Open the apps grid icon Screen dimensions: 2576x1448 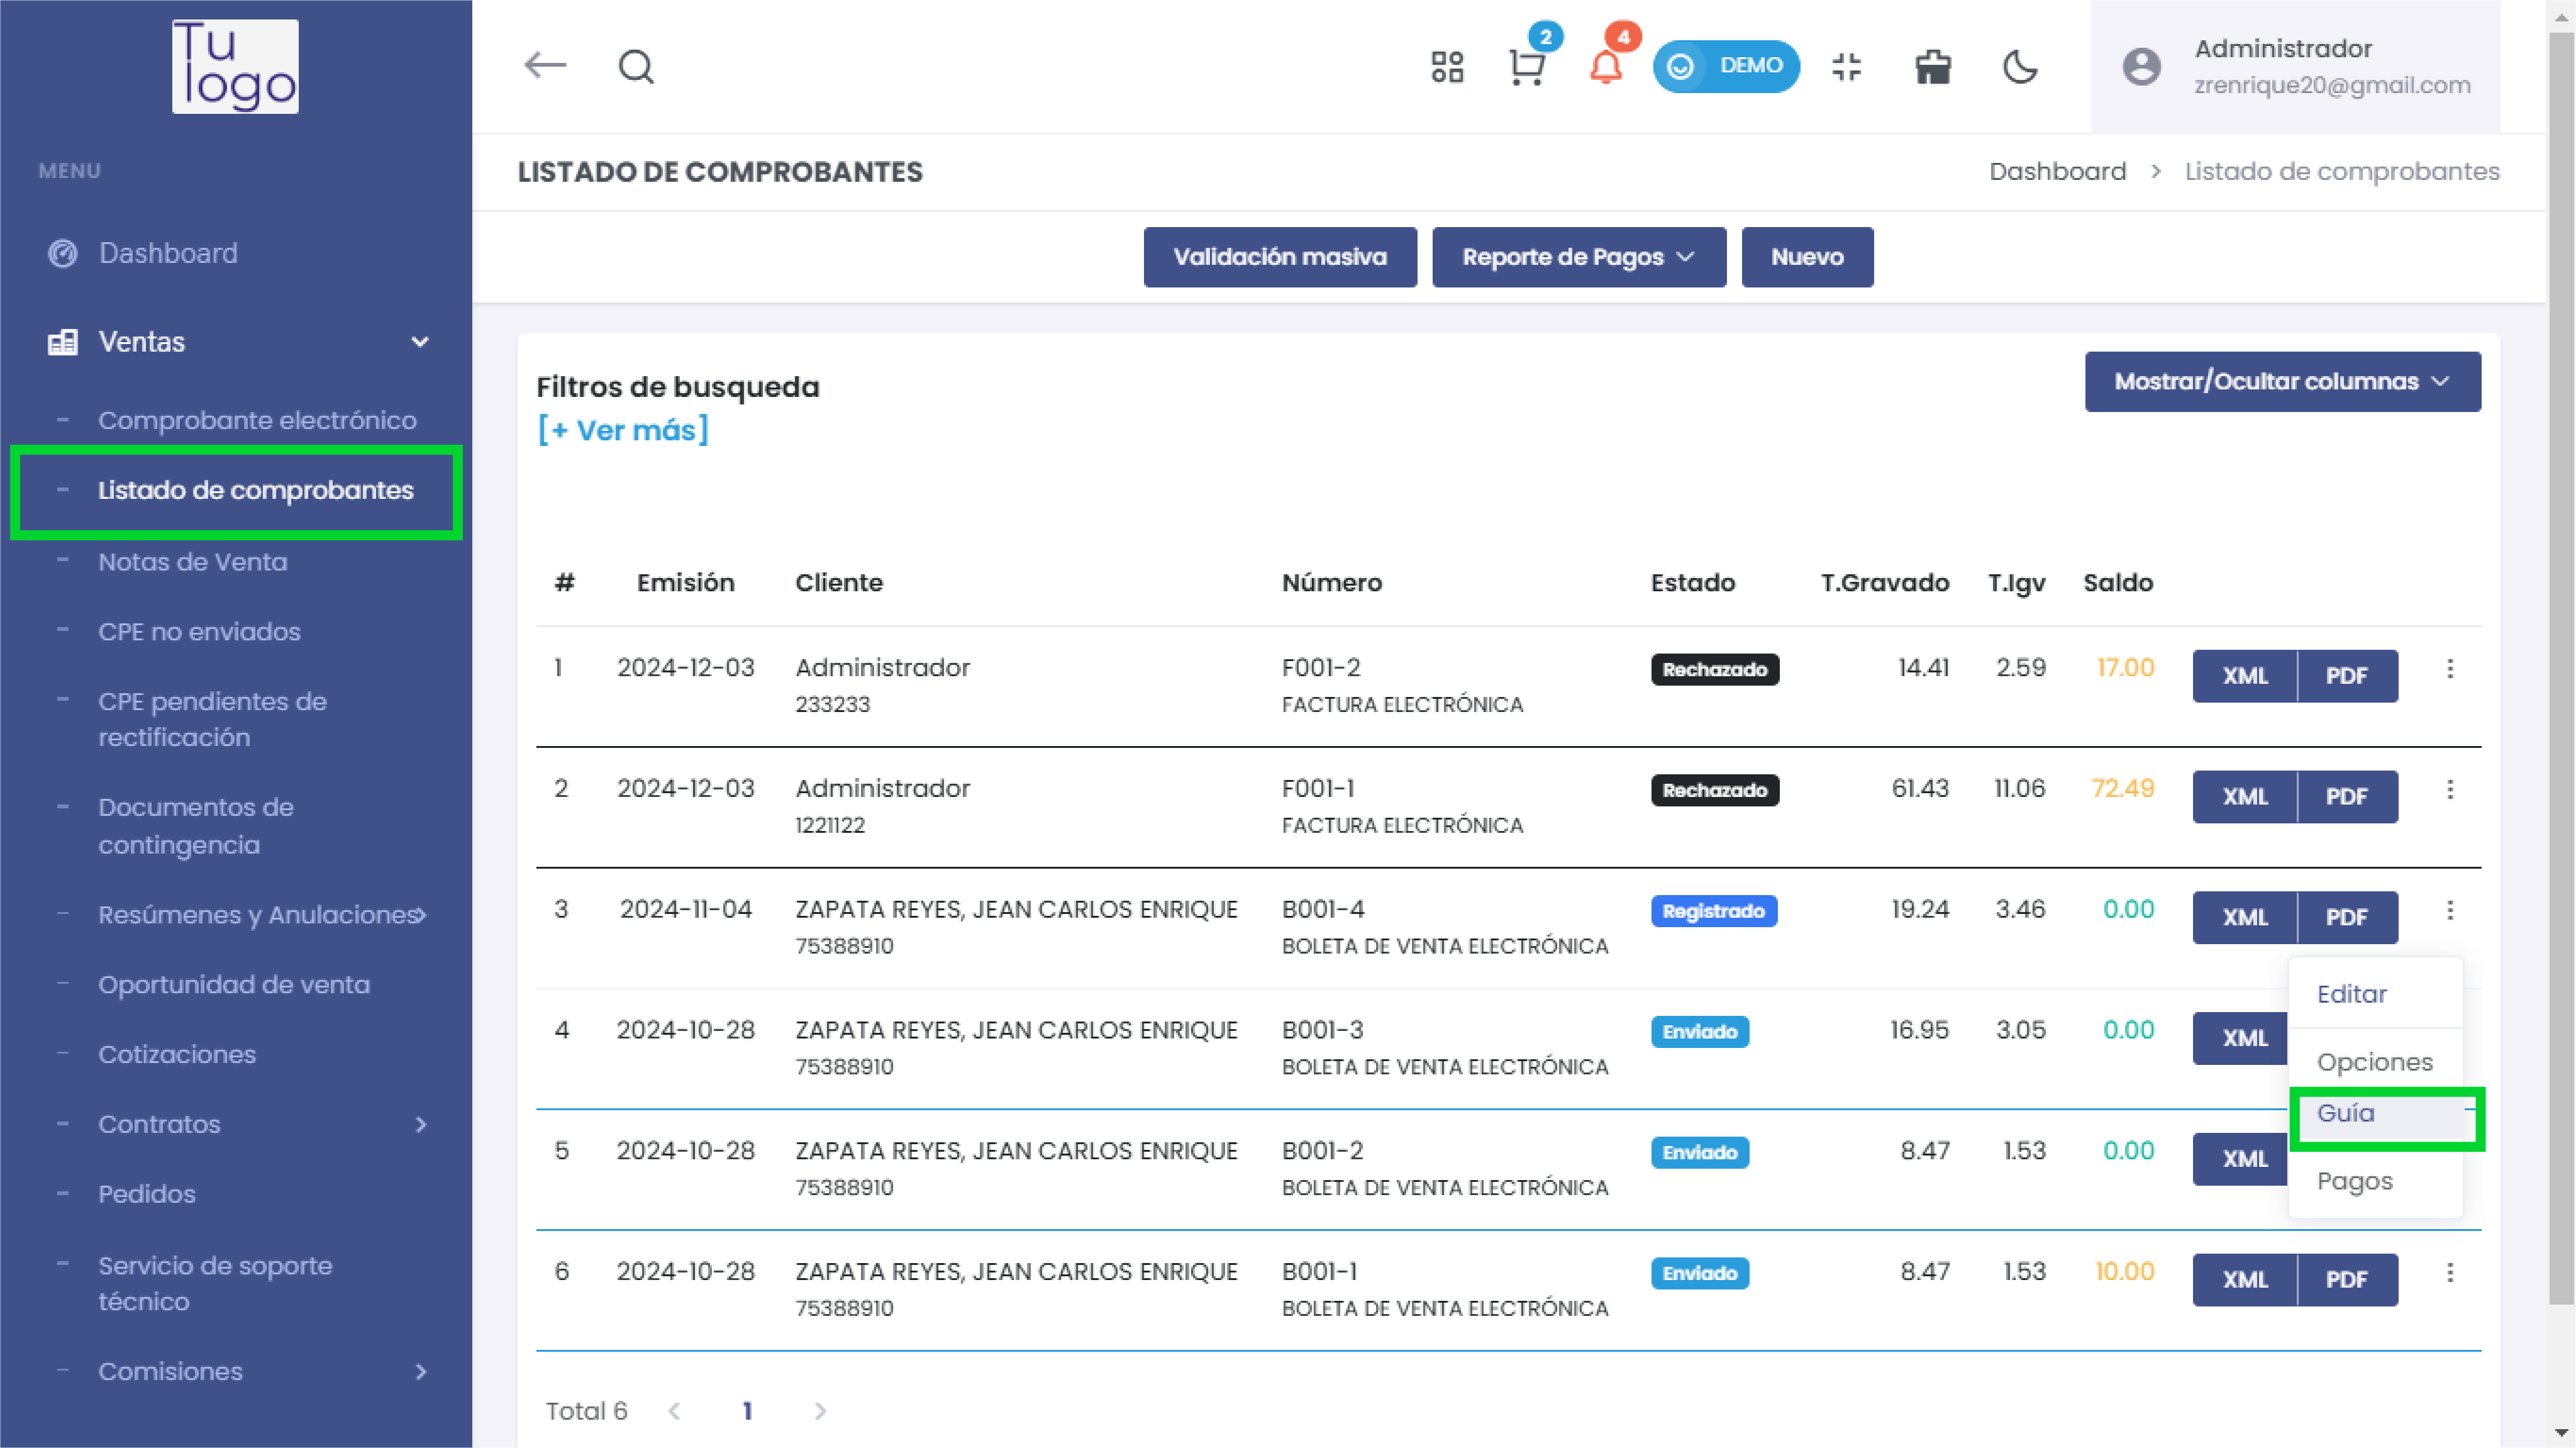[x=1447, y=67]
